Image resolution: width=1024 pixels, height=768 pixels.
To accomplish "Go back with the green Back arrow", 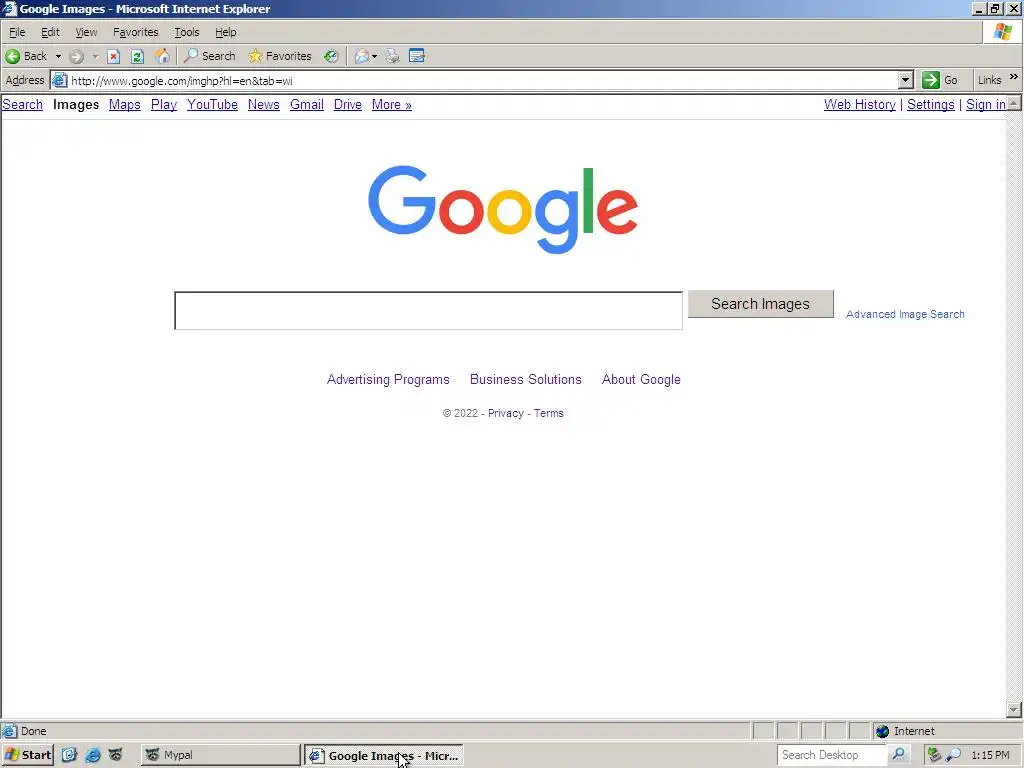I will (26, 56).
